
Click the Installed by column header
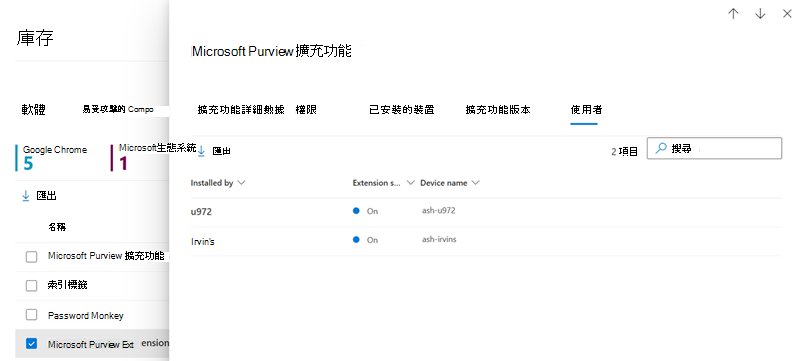[x=212, y=183]
